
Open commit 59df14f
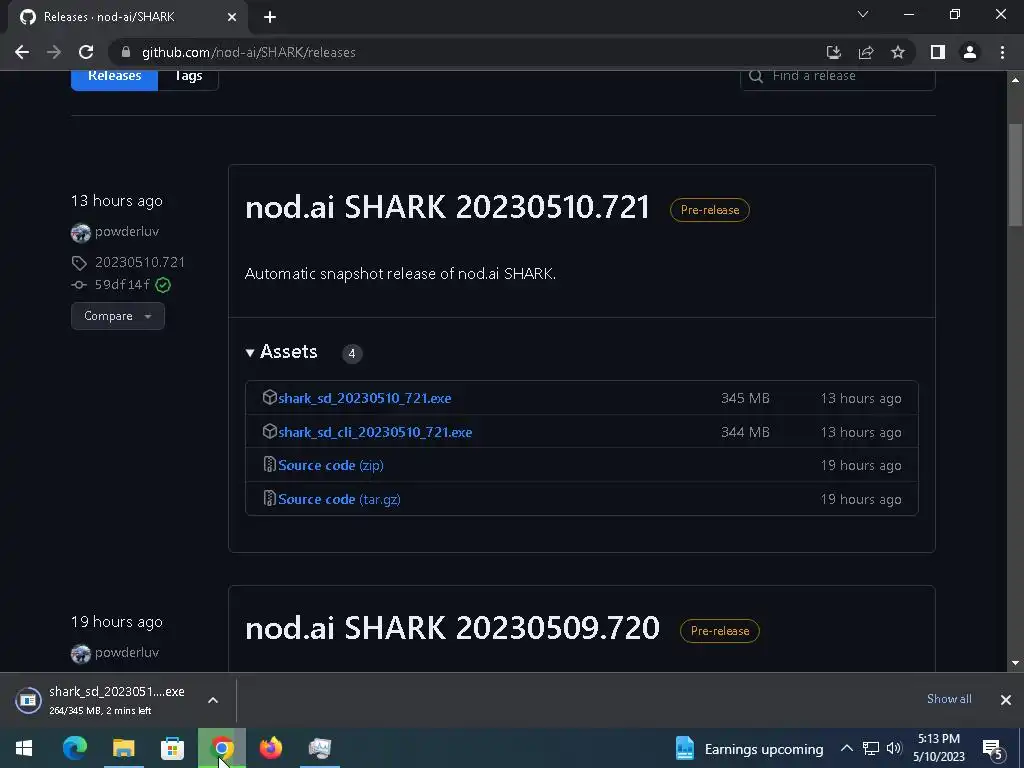pos(122,285)
